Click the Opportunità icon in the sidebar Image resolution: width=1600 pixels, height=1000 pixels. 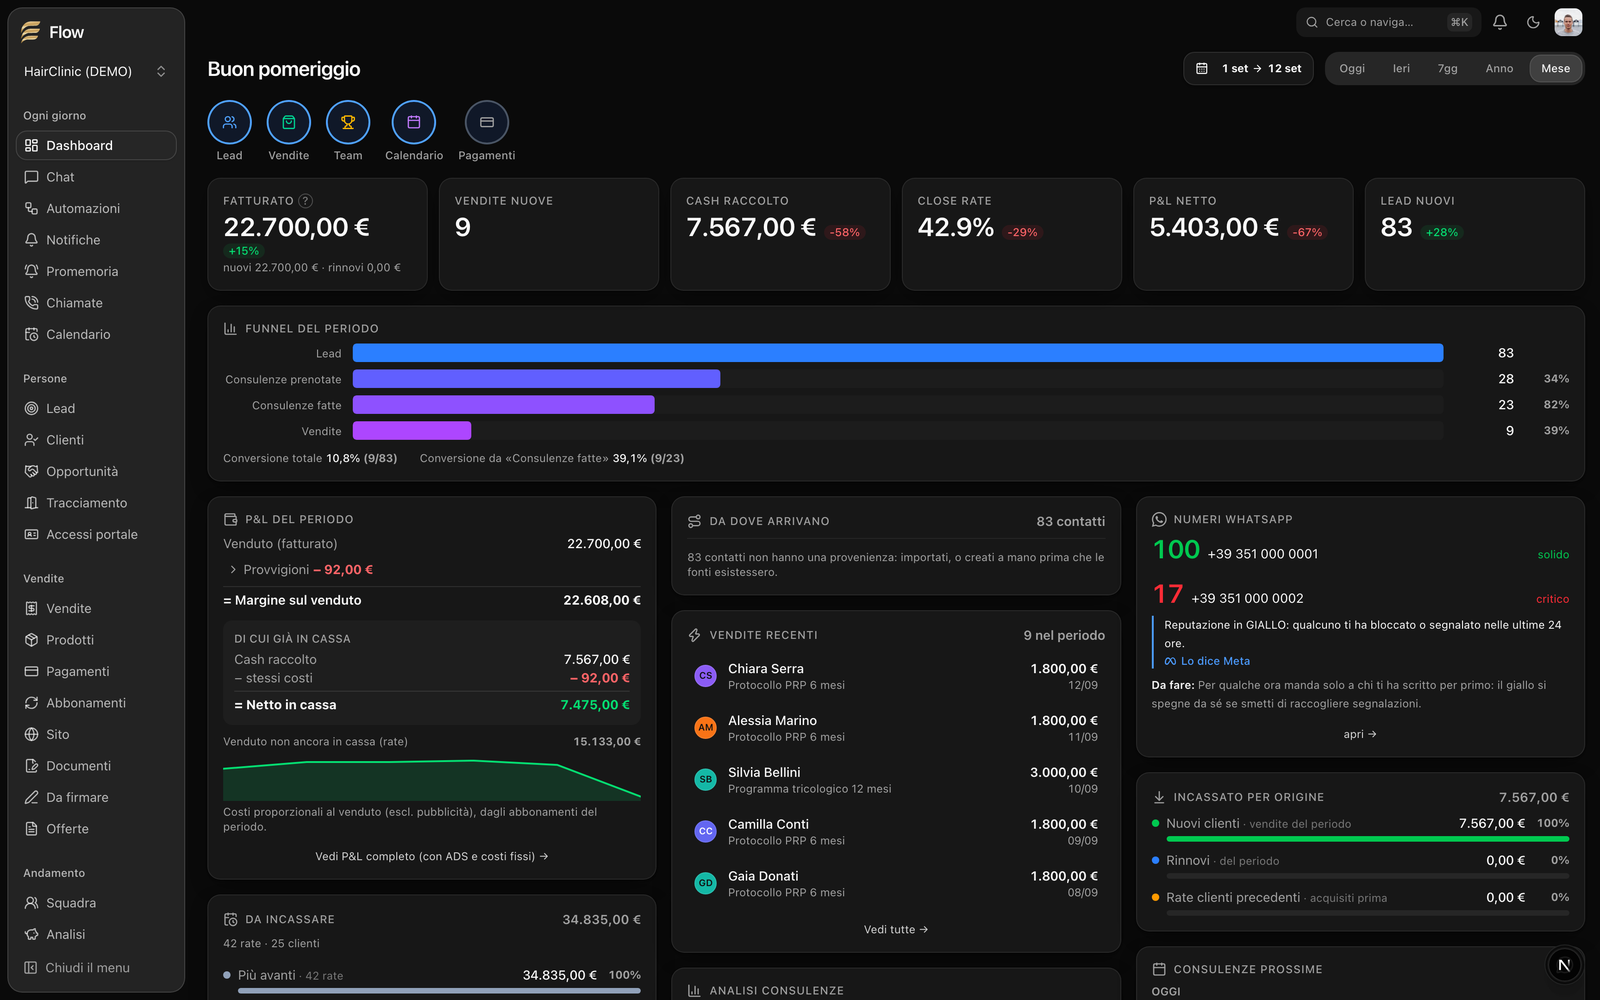[x=31, y=471]
